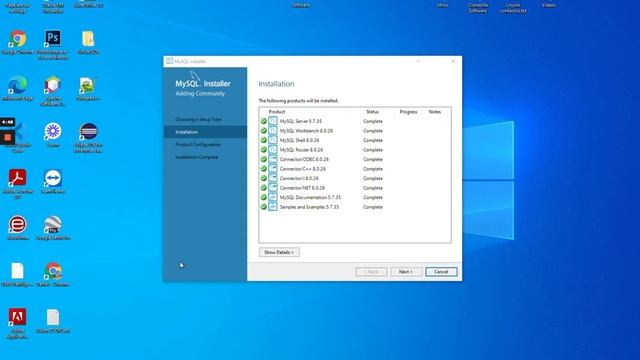The image size is (640, 360).
Task: Open the Photoshop desktop shortcut
Action: [x=53, y=38]
